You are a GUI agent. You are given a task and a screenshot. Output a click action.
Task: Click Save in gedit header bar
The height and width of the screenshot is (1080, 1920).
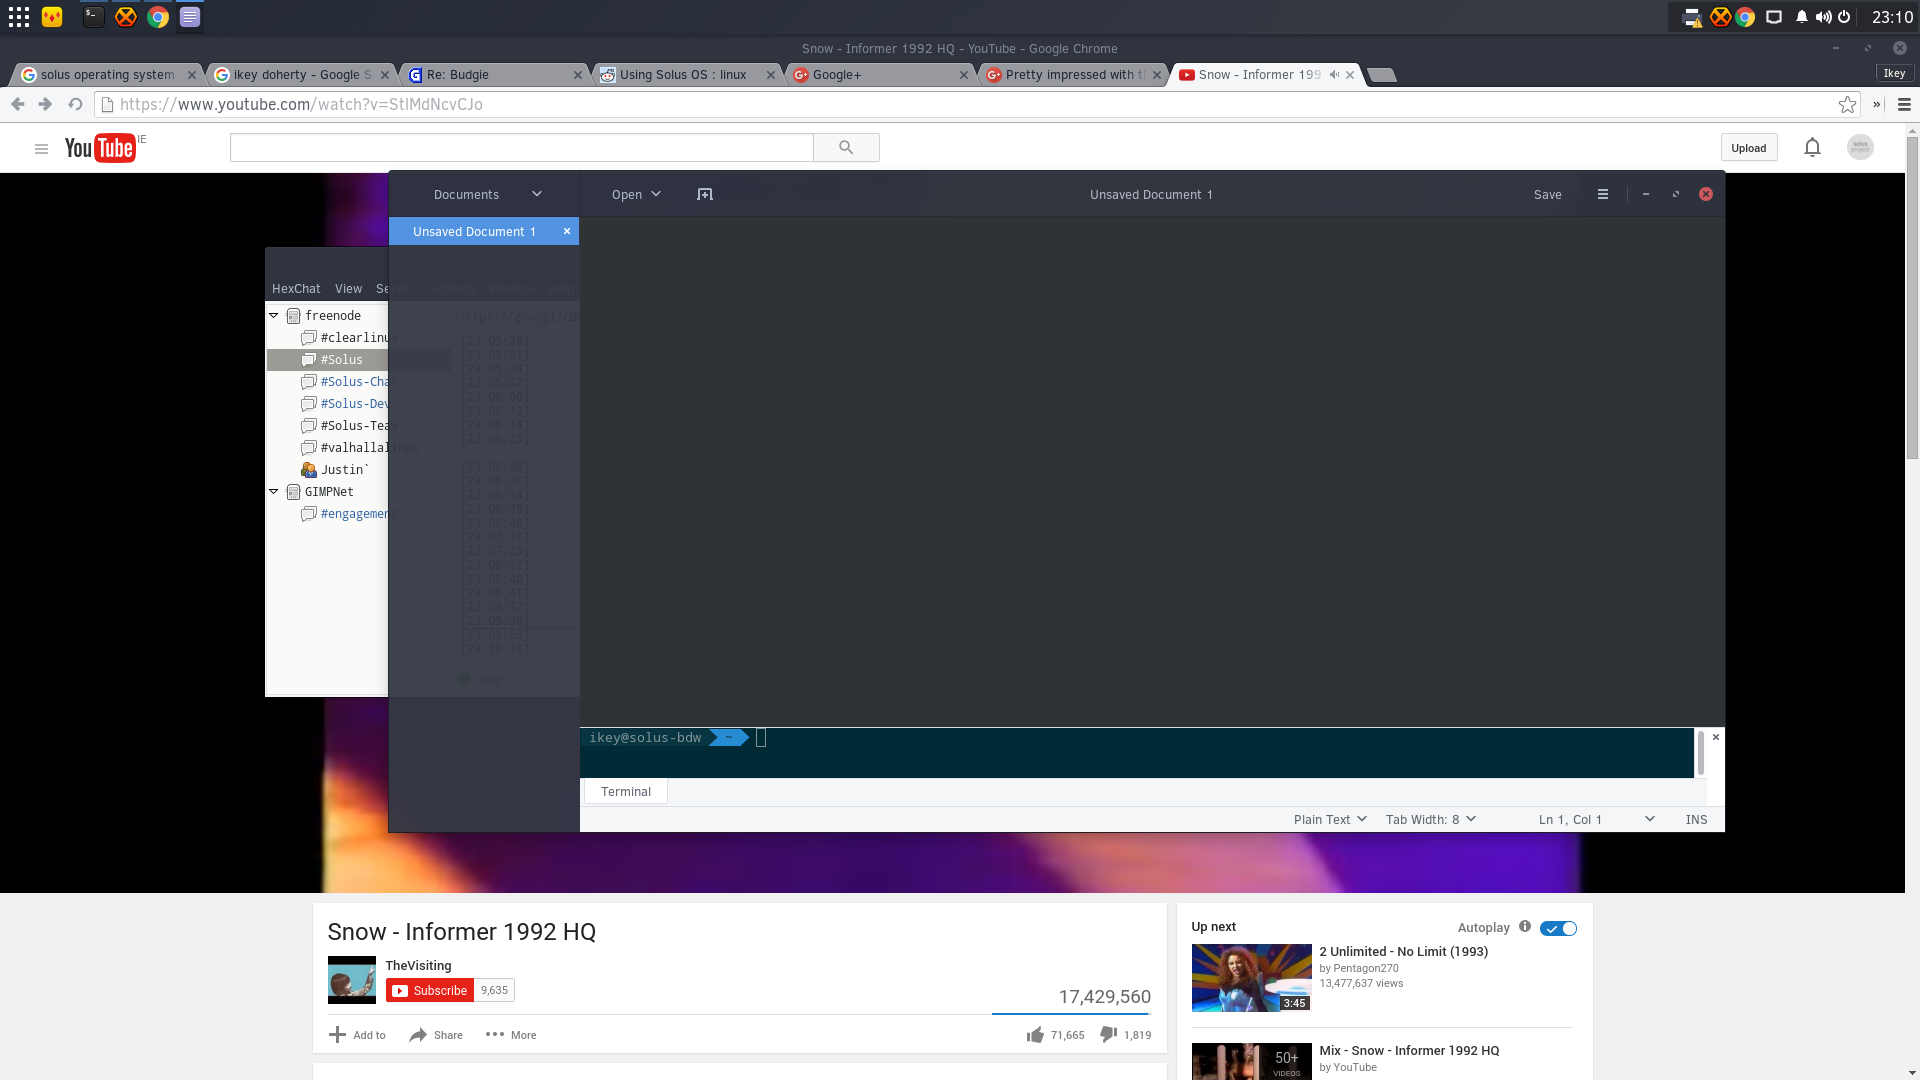(1547, 194)
